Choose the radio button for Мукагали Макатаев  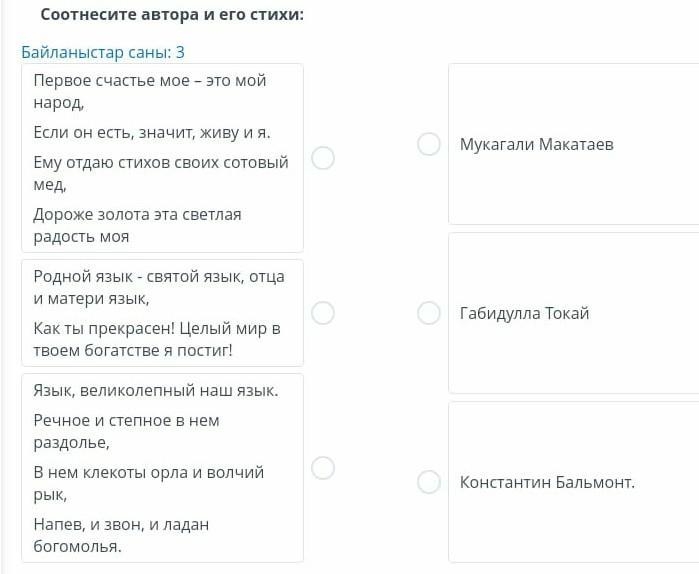coord(429,144)
